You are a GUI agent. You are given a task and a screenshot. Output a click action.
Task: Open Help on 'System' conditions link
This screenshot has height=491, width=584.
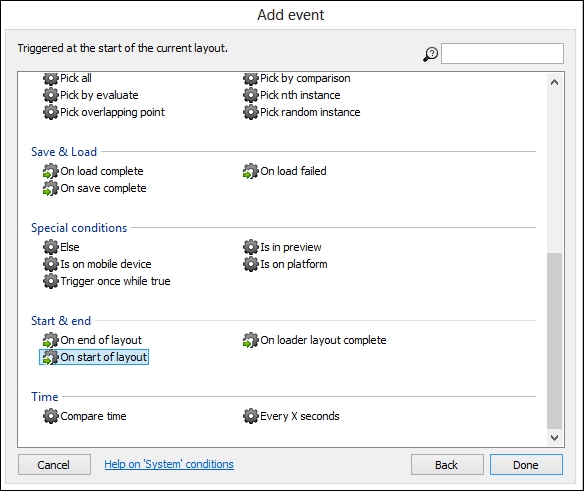(x=169, y=464)
